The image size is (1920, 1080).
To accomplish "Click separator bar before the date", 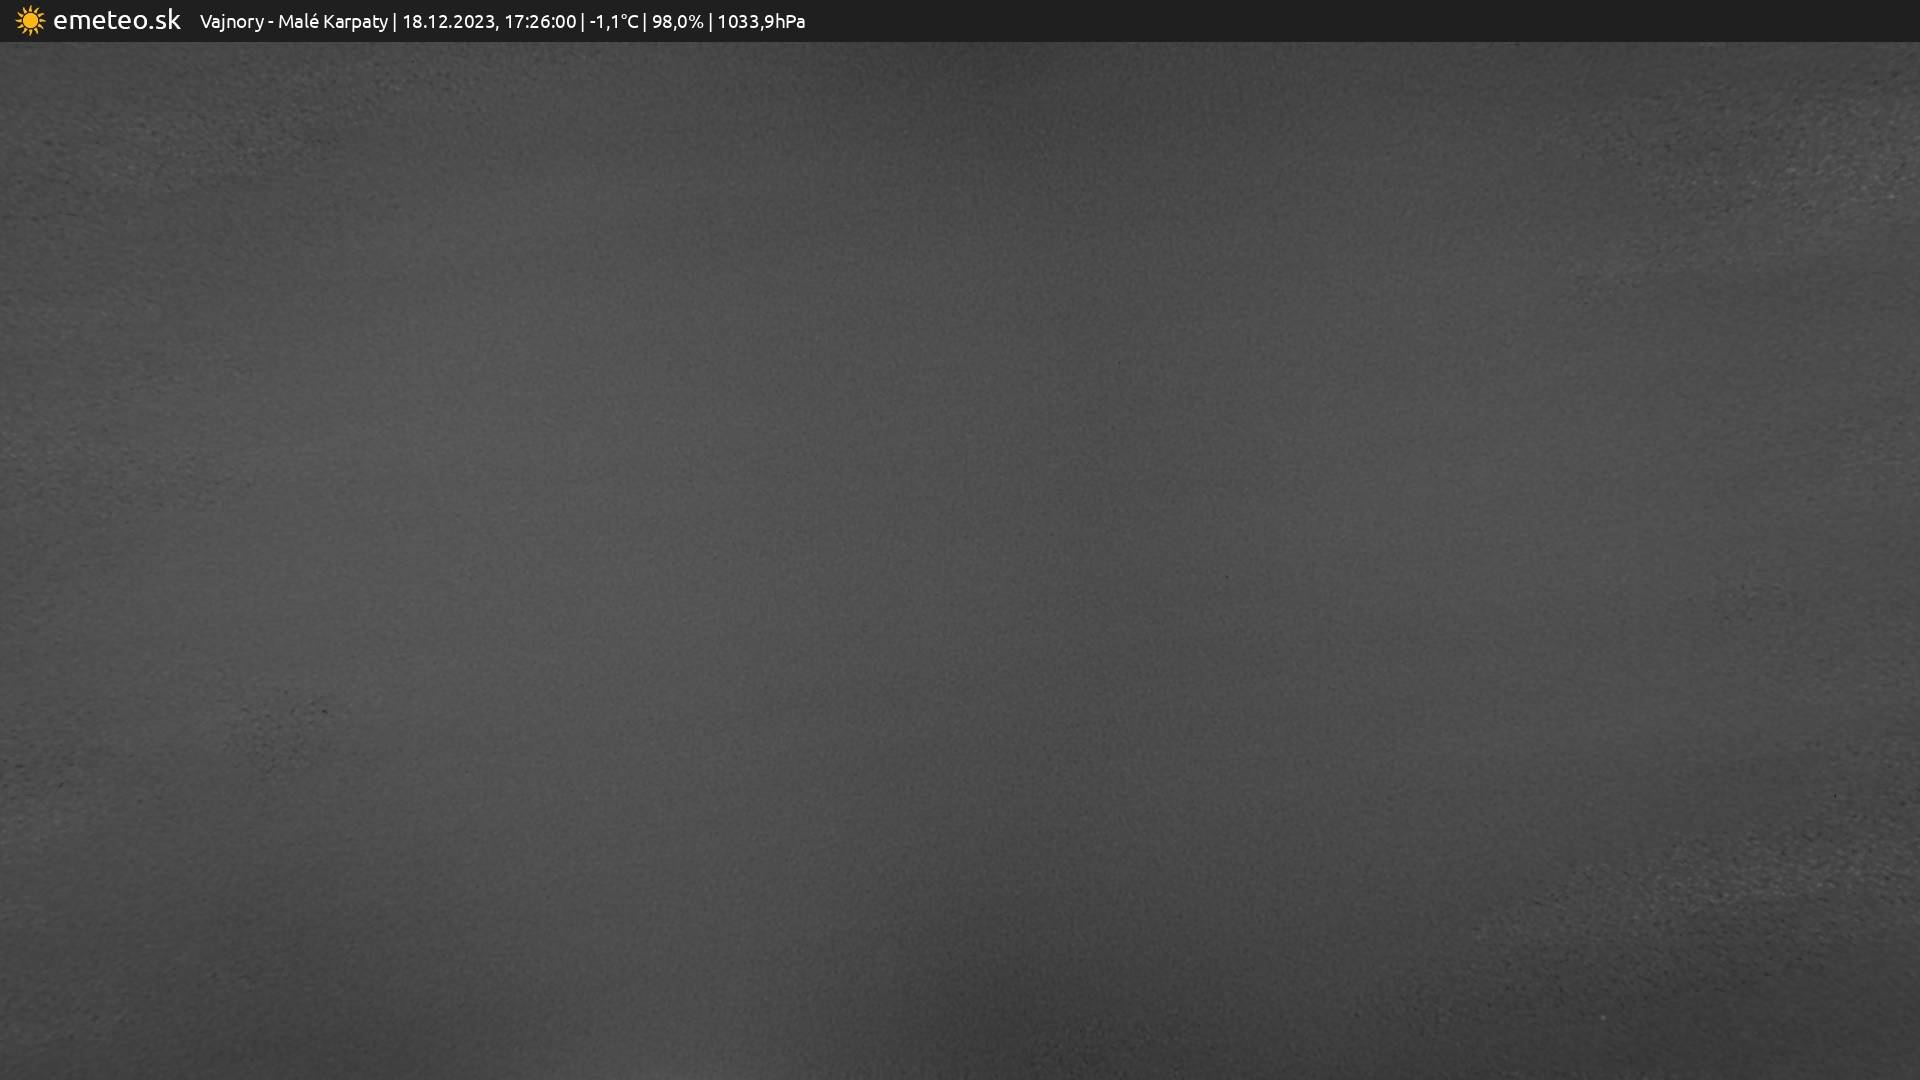I will pyautogui.click(x=394, y=22).
